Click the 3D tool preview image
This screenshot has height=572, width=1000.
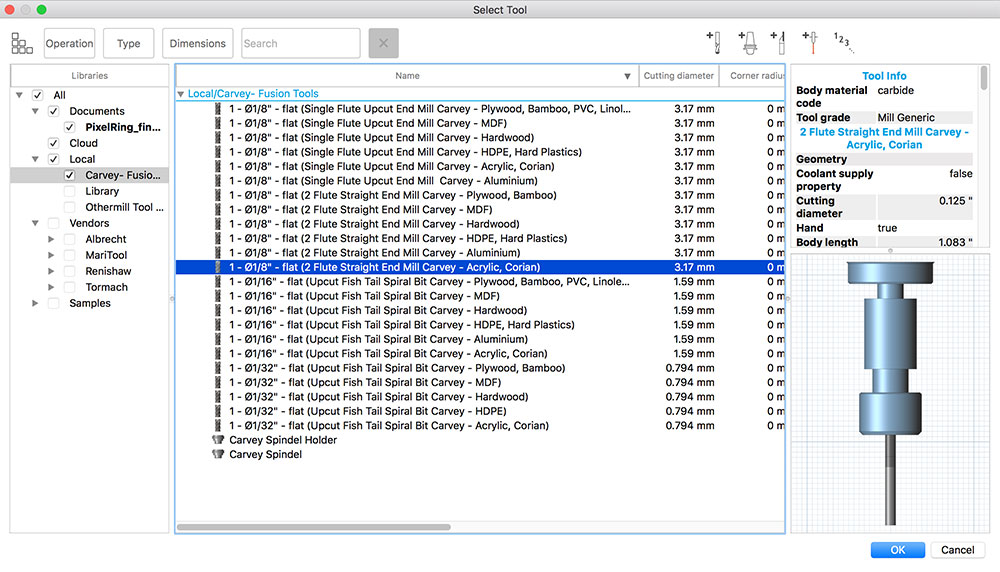[890, 393]
